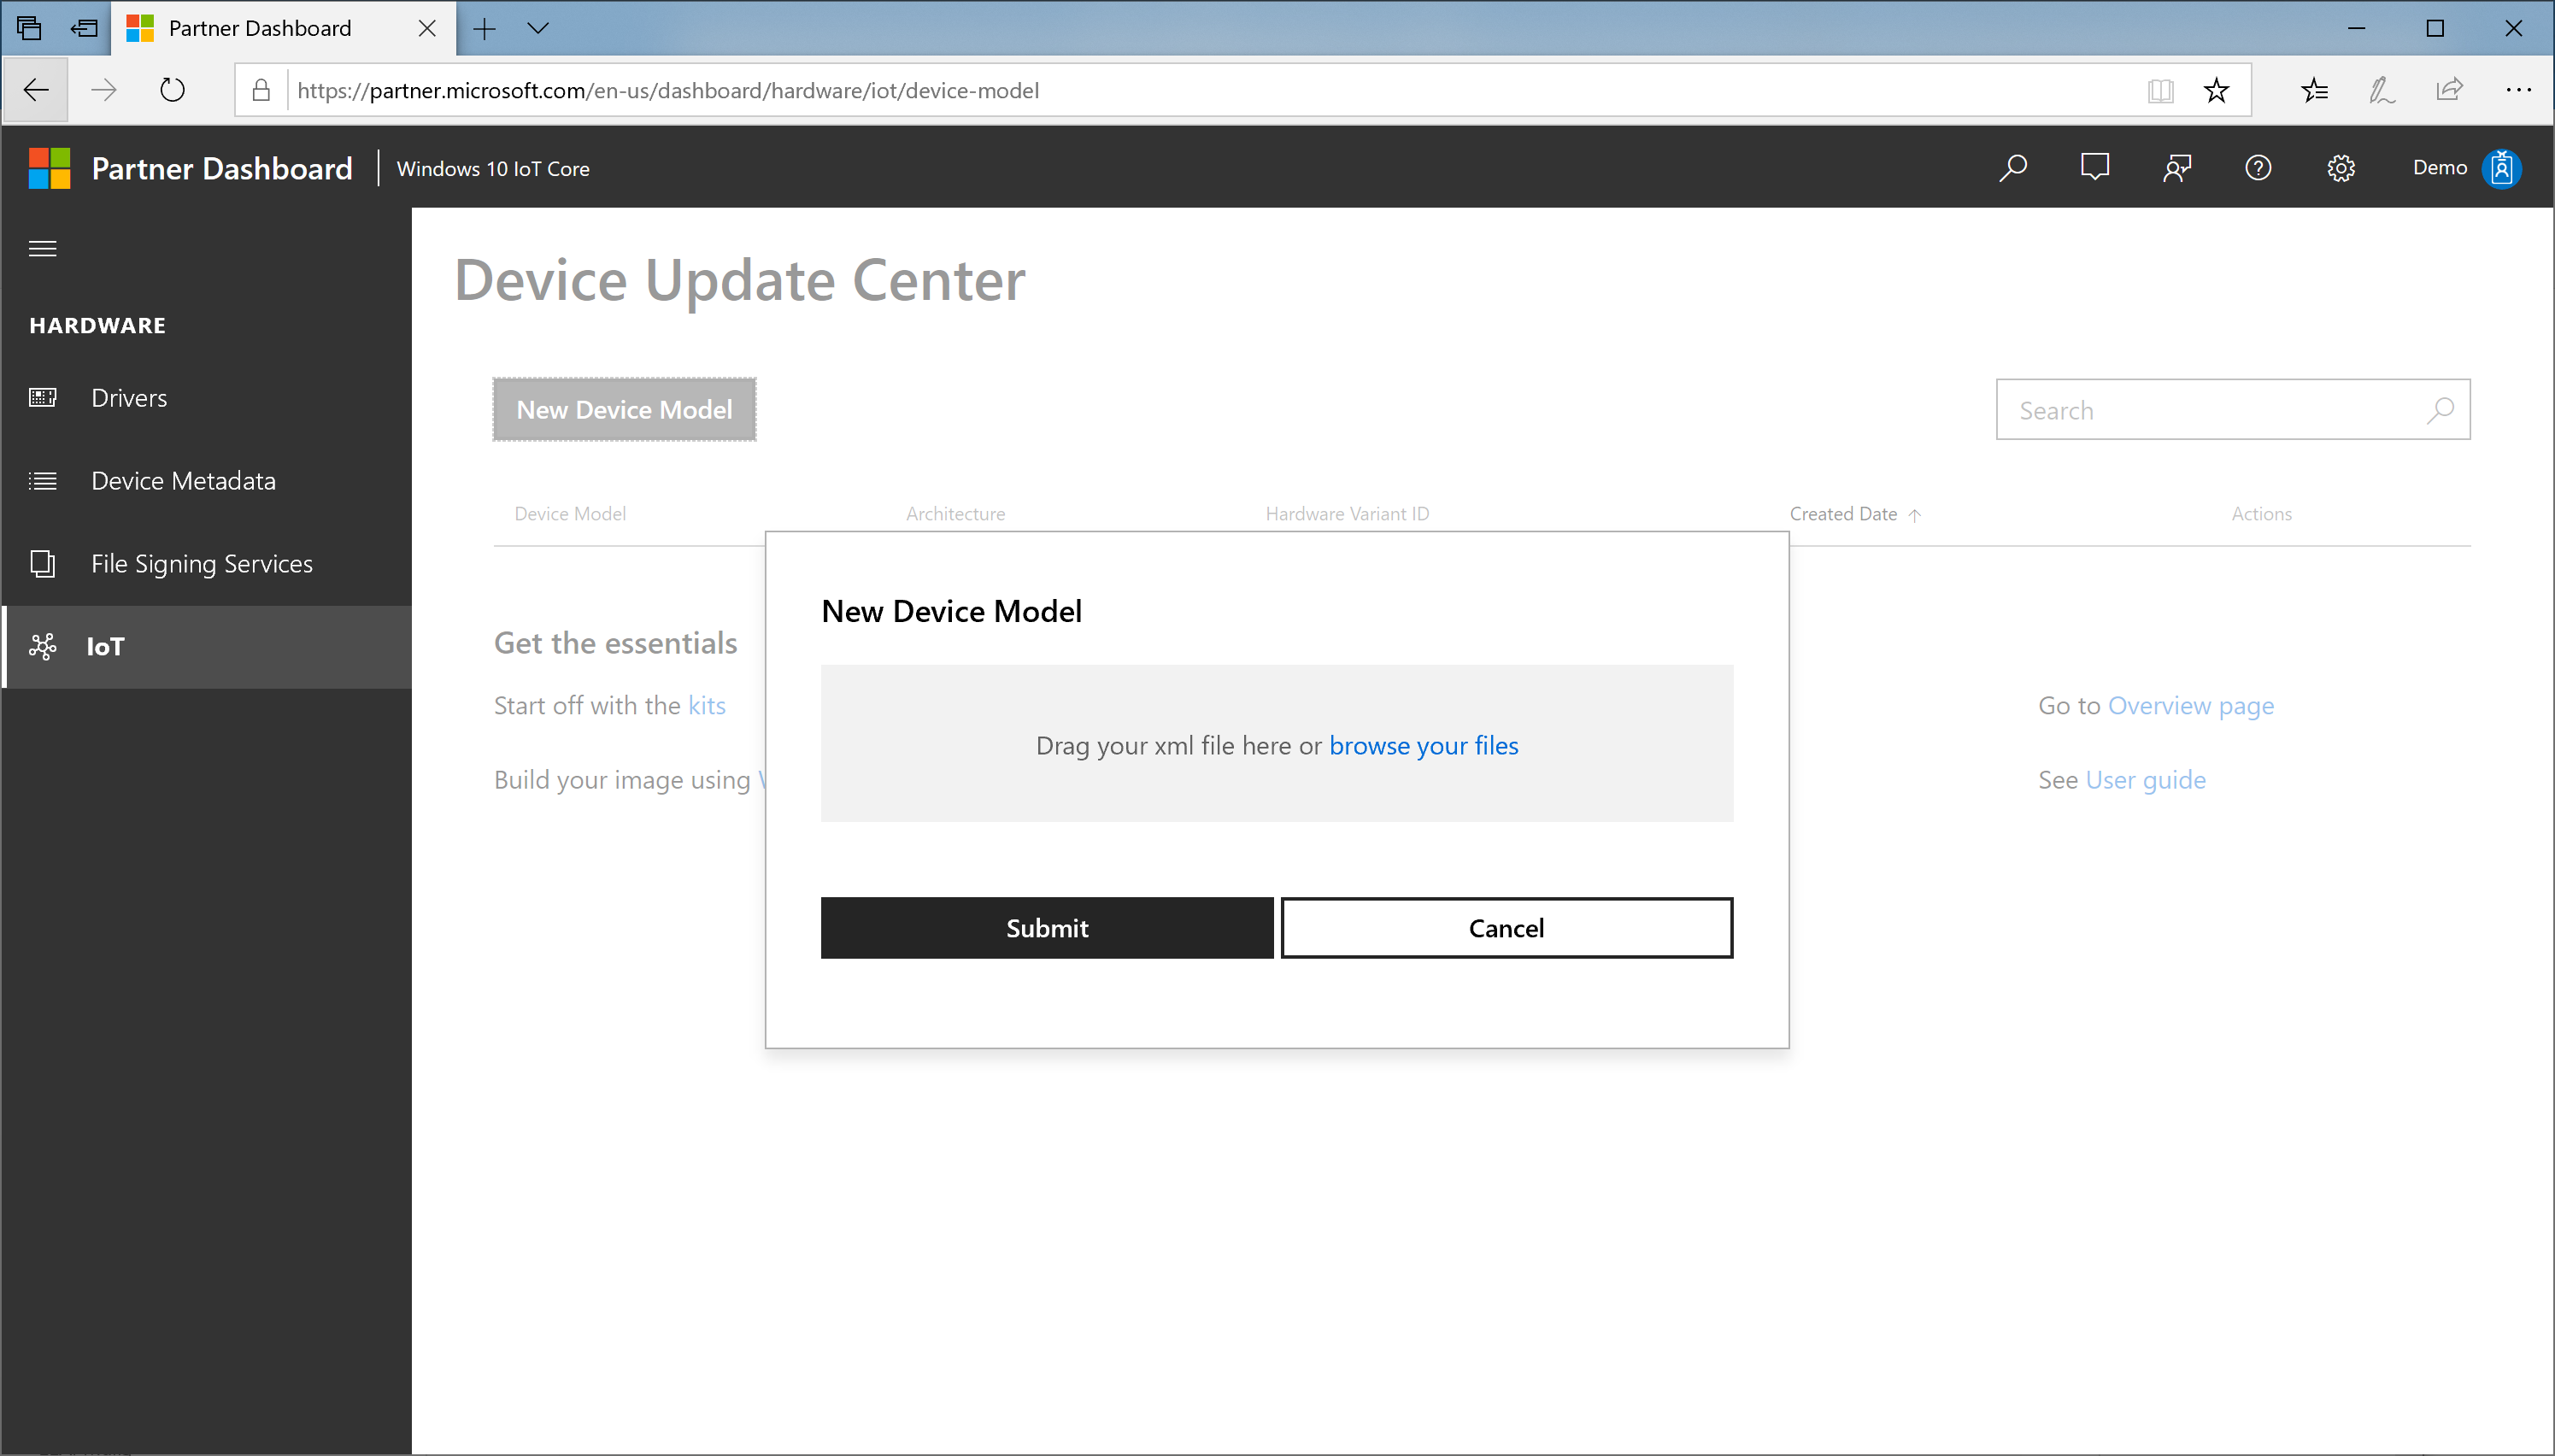Click the browser tabs dropdown arrow
Image resolution: width=2555 pixels, height=1456 pixels.
coord(538,30)
